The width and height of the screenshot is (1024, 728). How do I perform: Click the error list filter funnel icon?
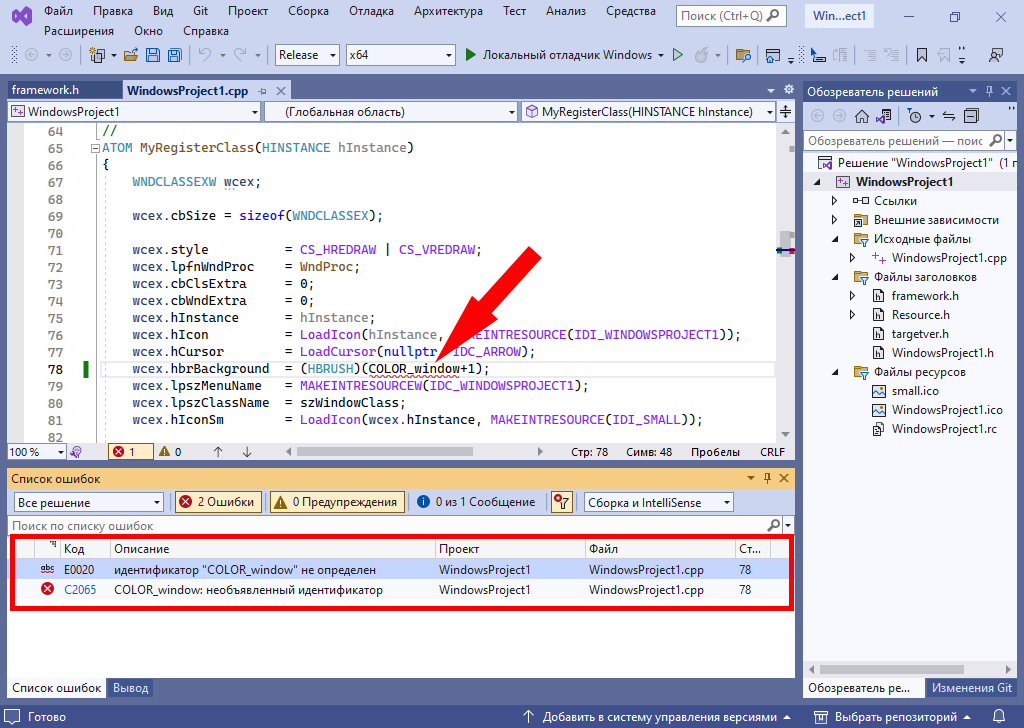coord(562,502)
